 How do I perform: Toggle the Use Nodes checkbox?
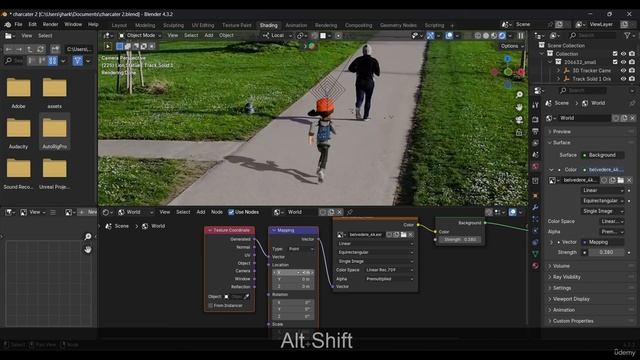pyautogui.click(x=231, y=212)
